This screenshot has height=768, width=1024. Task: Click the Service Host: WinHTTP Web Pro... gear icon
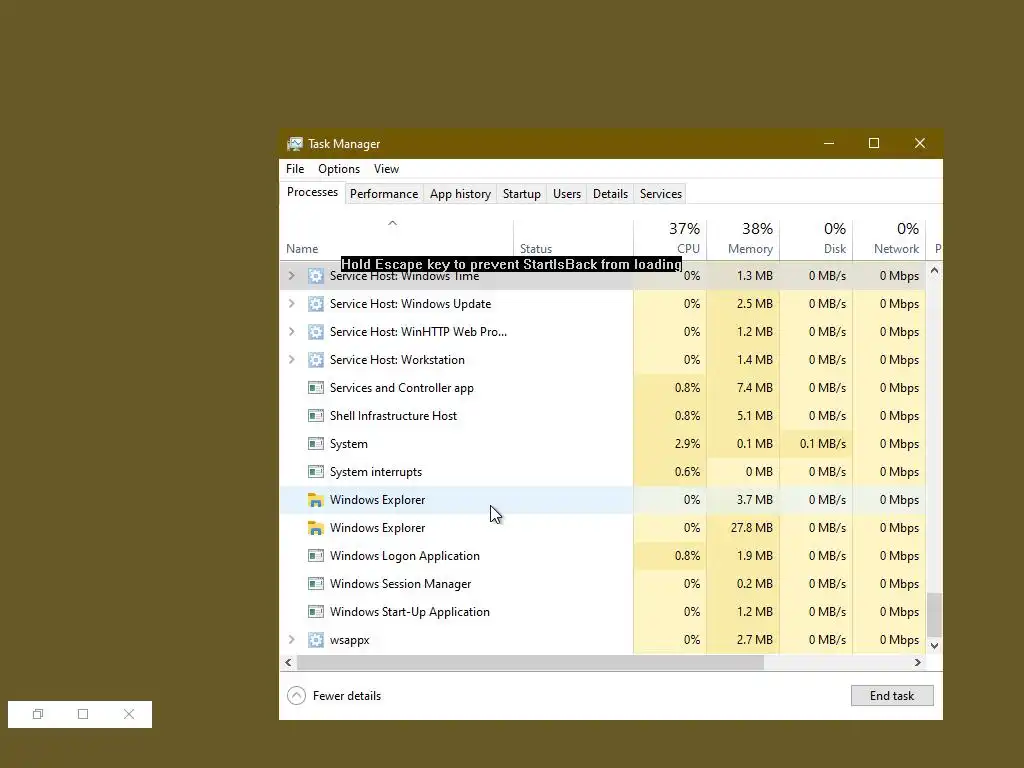pyautogui.click(x=315, y=332)
